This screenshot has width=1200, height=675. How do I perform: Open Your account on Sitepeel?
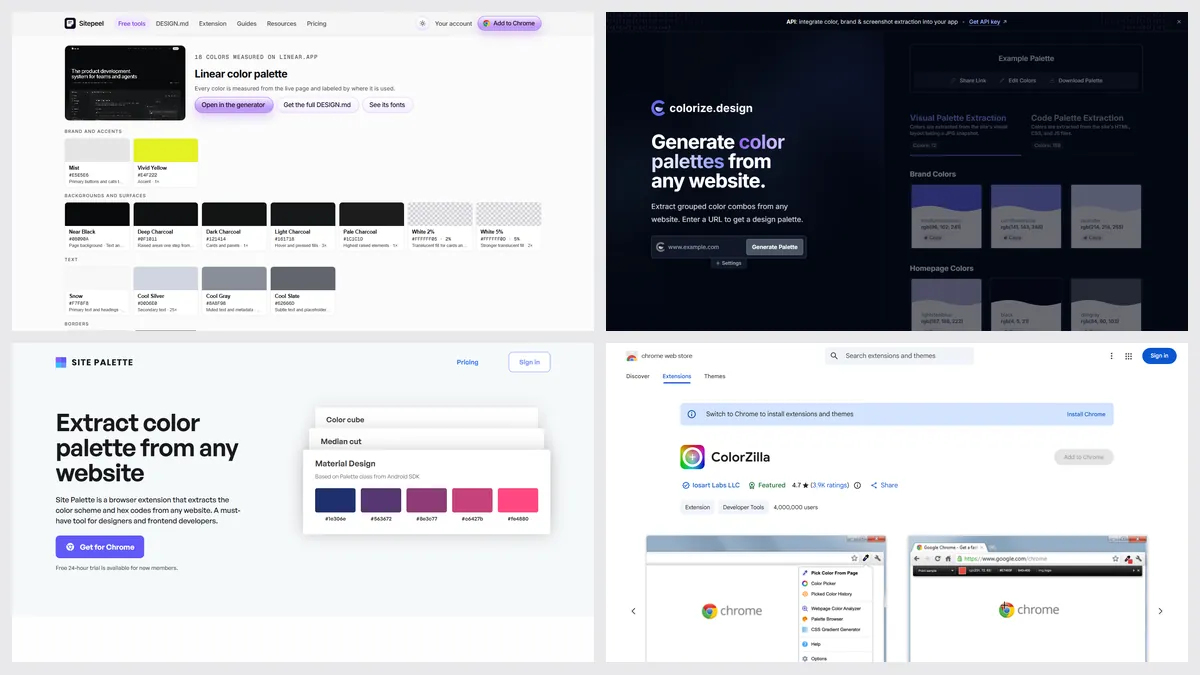pyautogui.click(x=453, y=23)
